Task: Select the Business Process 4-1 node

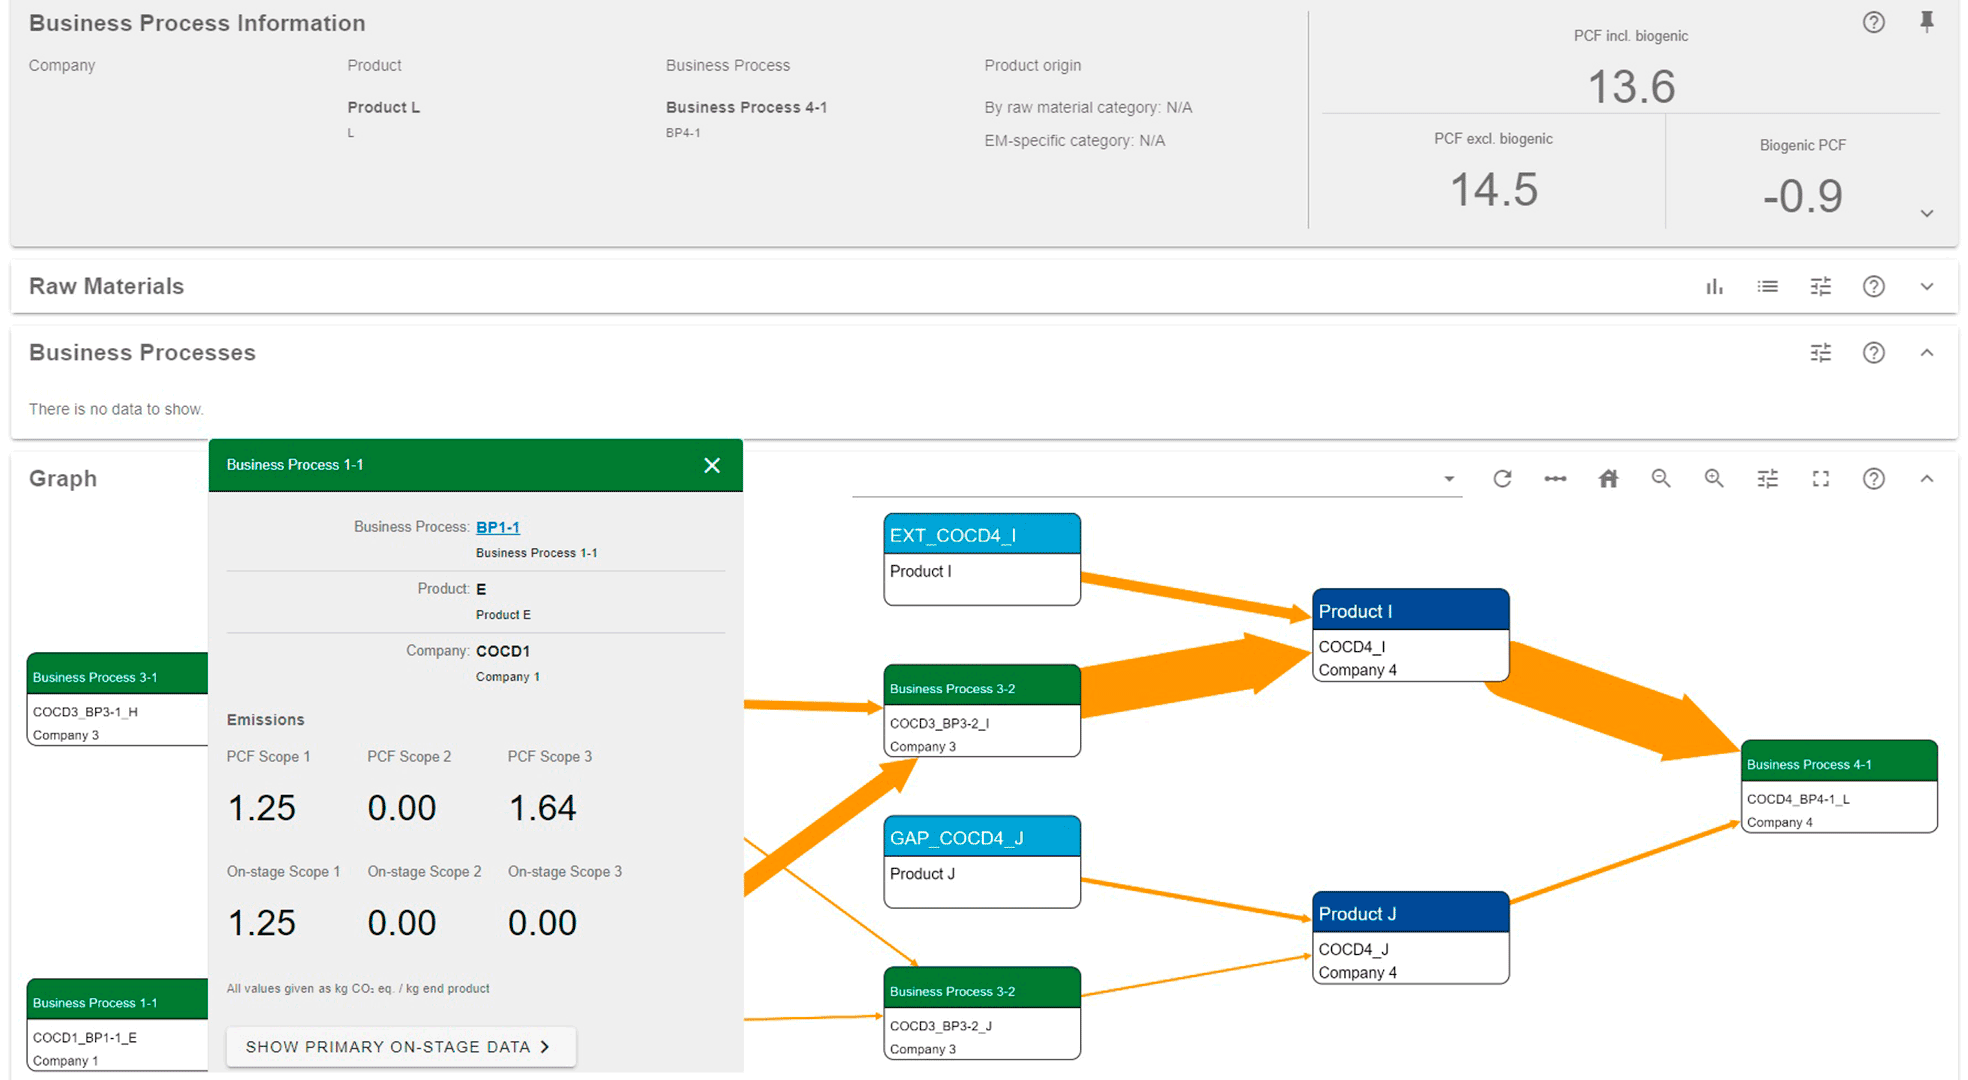Action: coord(1839,786)
